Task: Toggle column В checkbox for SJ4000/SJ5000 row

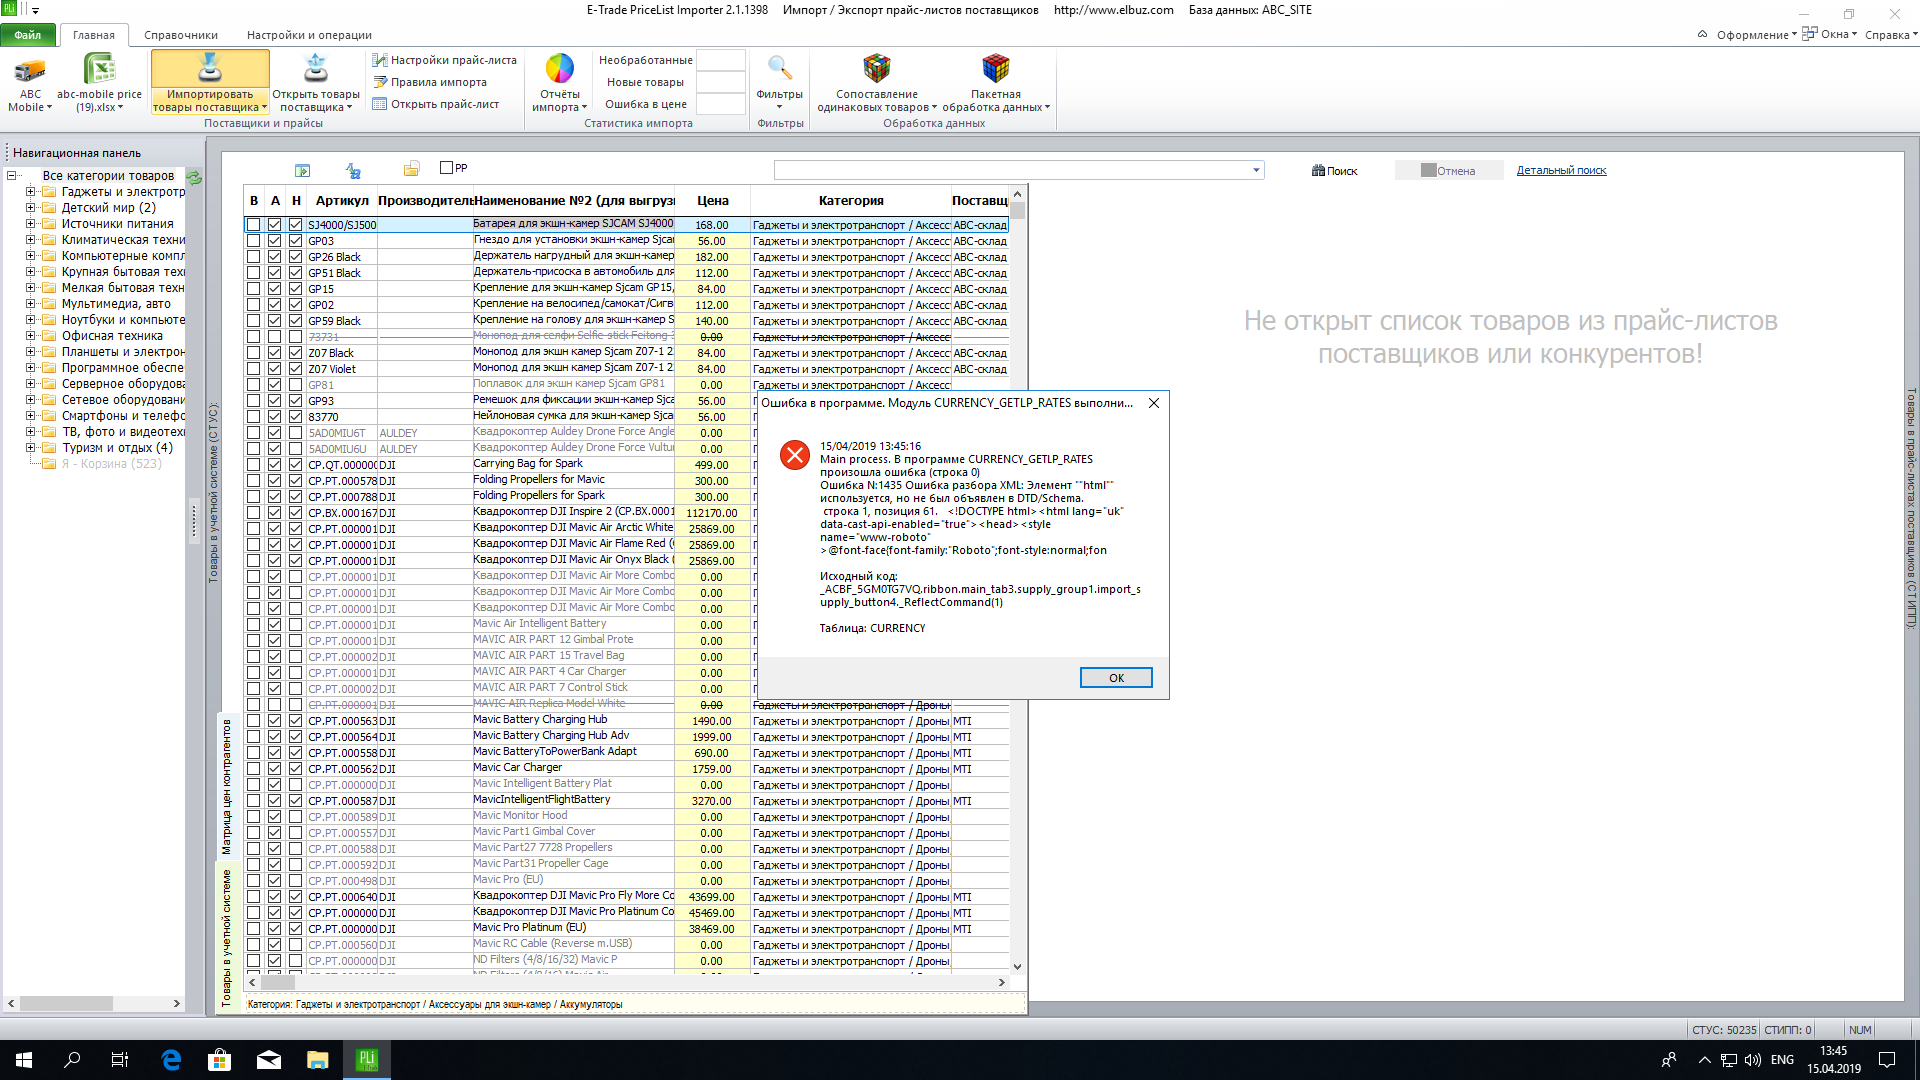Action: point(254,225)
